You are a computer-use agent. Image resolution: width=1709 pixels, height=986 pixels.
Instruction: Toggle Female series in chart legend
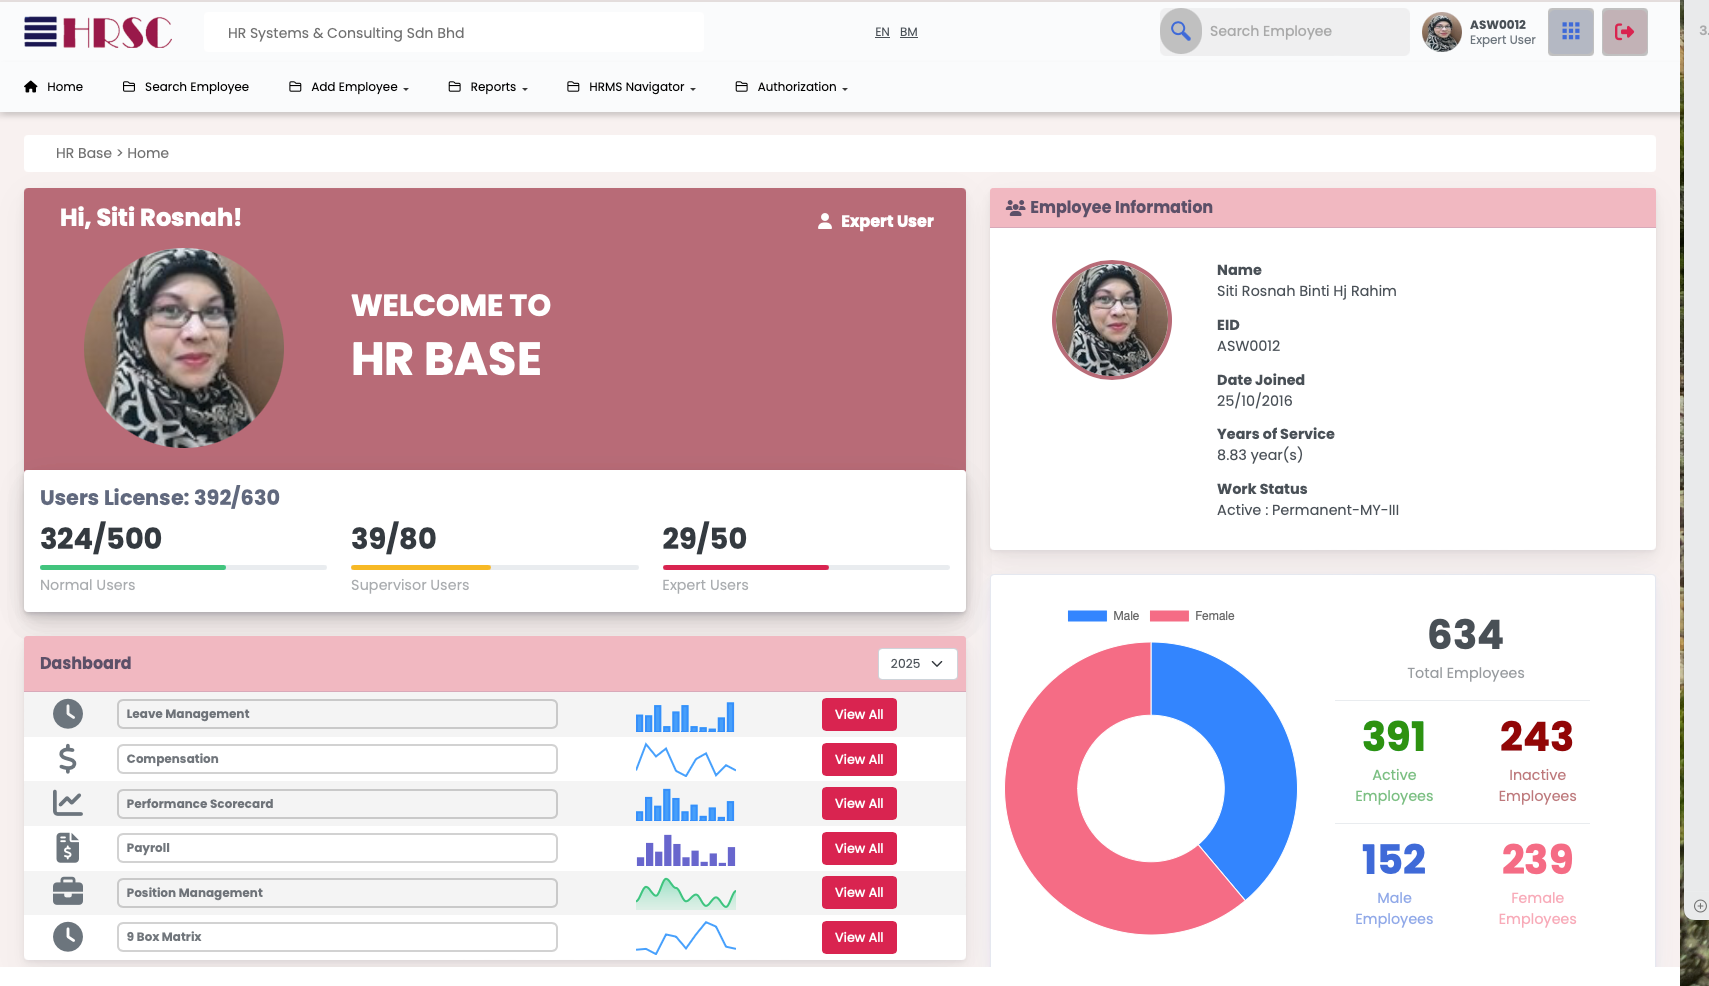(x=1192, y=616)
